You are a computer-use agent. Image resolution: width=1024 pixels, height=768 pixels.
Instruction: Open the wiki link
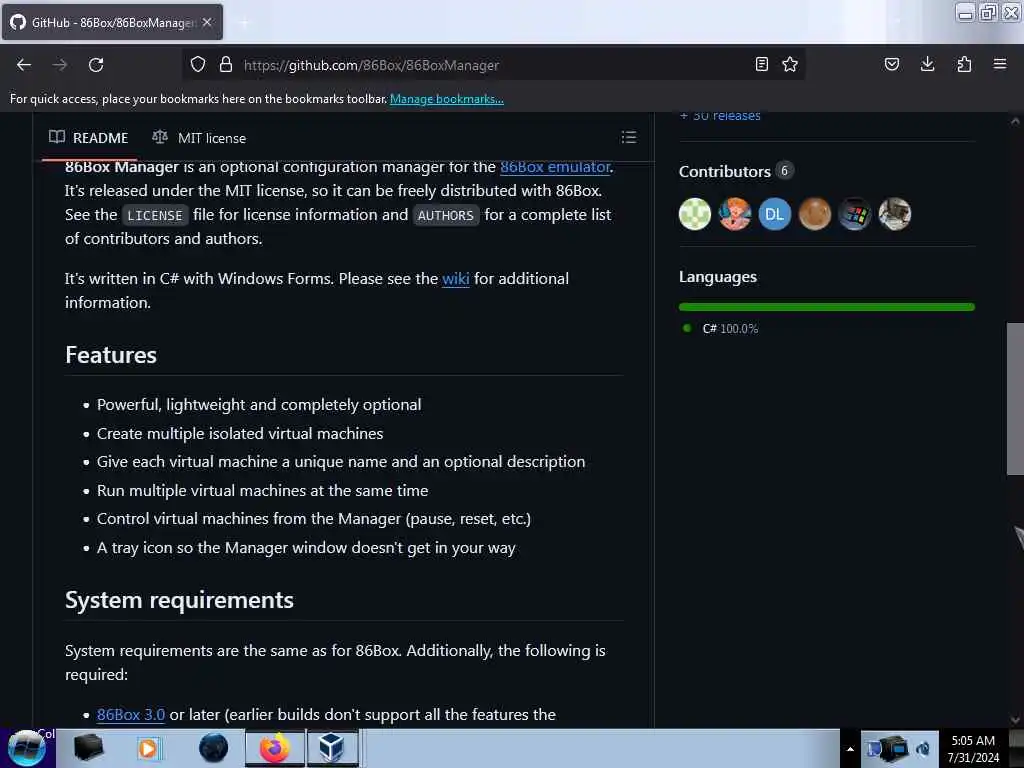pos(456,279)
